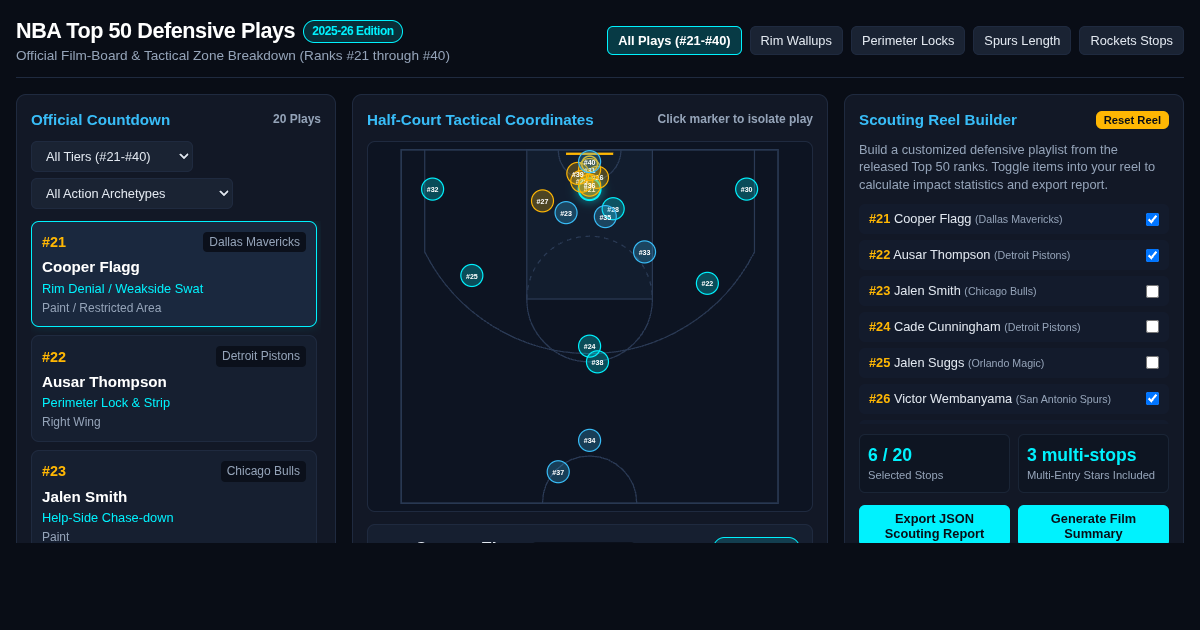The image size is (1200, 630).
Task: Select court marker #30
Action: [x=746, y=189]
